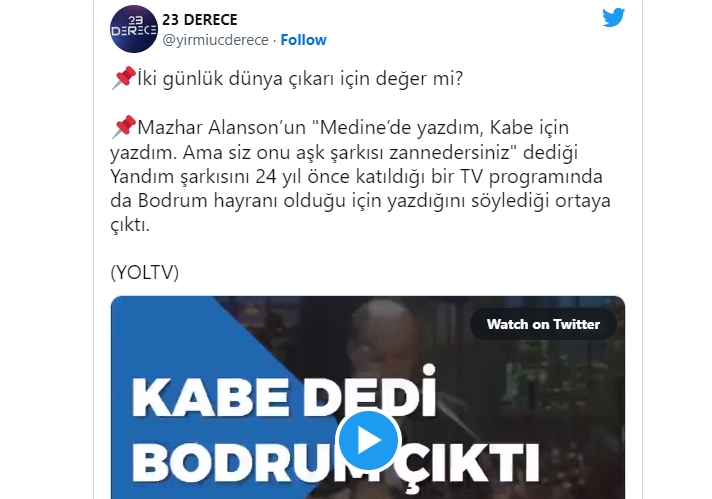Click the first pushpin emoji

tap(123, 78)
